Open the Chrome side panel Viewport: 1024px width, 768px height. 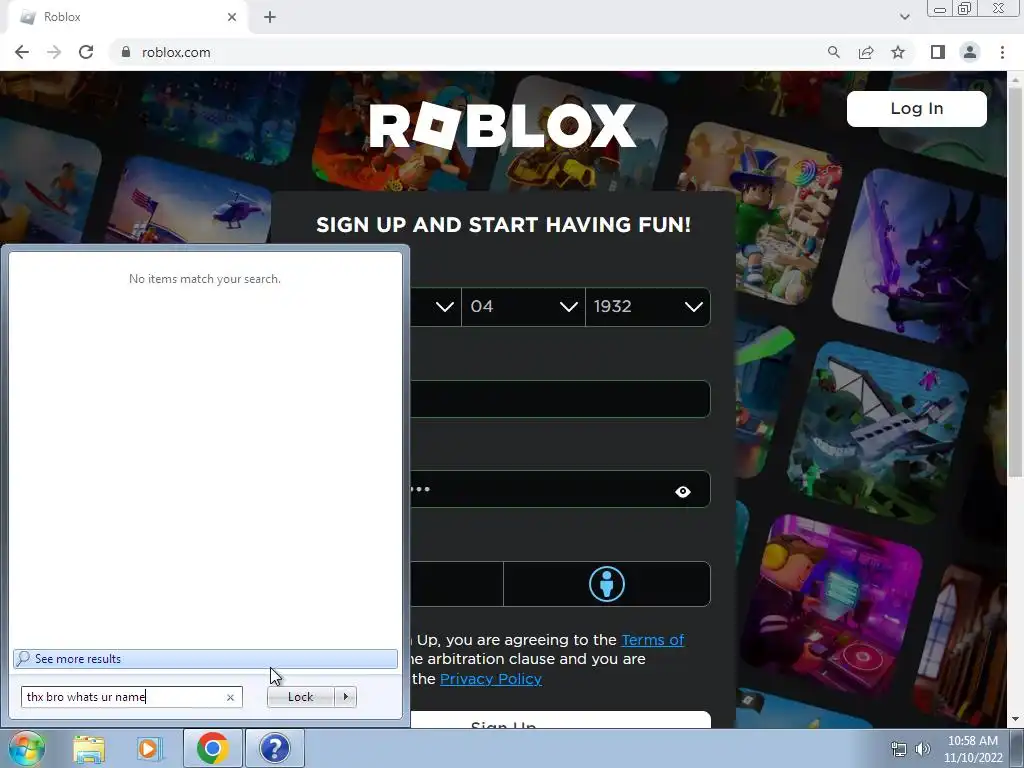[938, 52]
